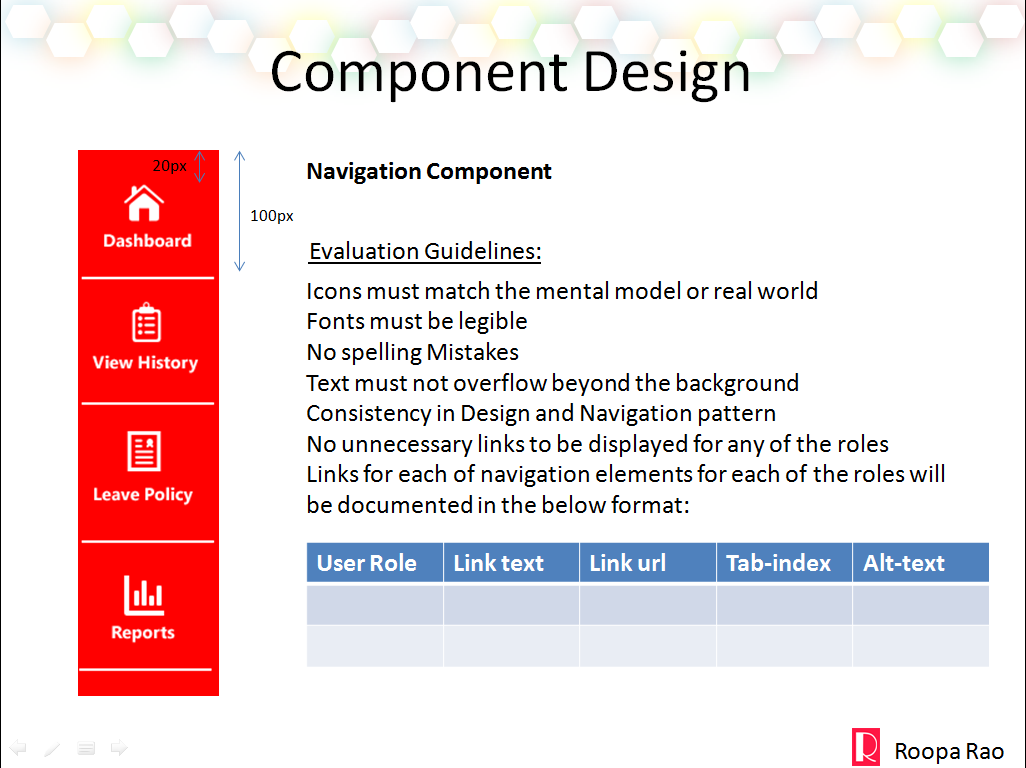The width and height of the screenshot is (1026, 768).
Task: Click the View History clipboard icon
Action: pos(147,322)
